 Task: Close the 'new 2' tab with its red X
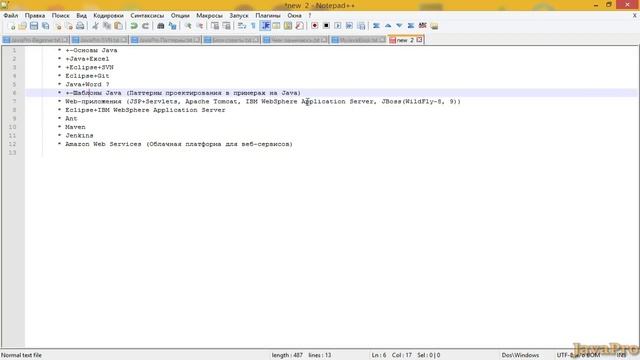[x=419, y=40]
